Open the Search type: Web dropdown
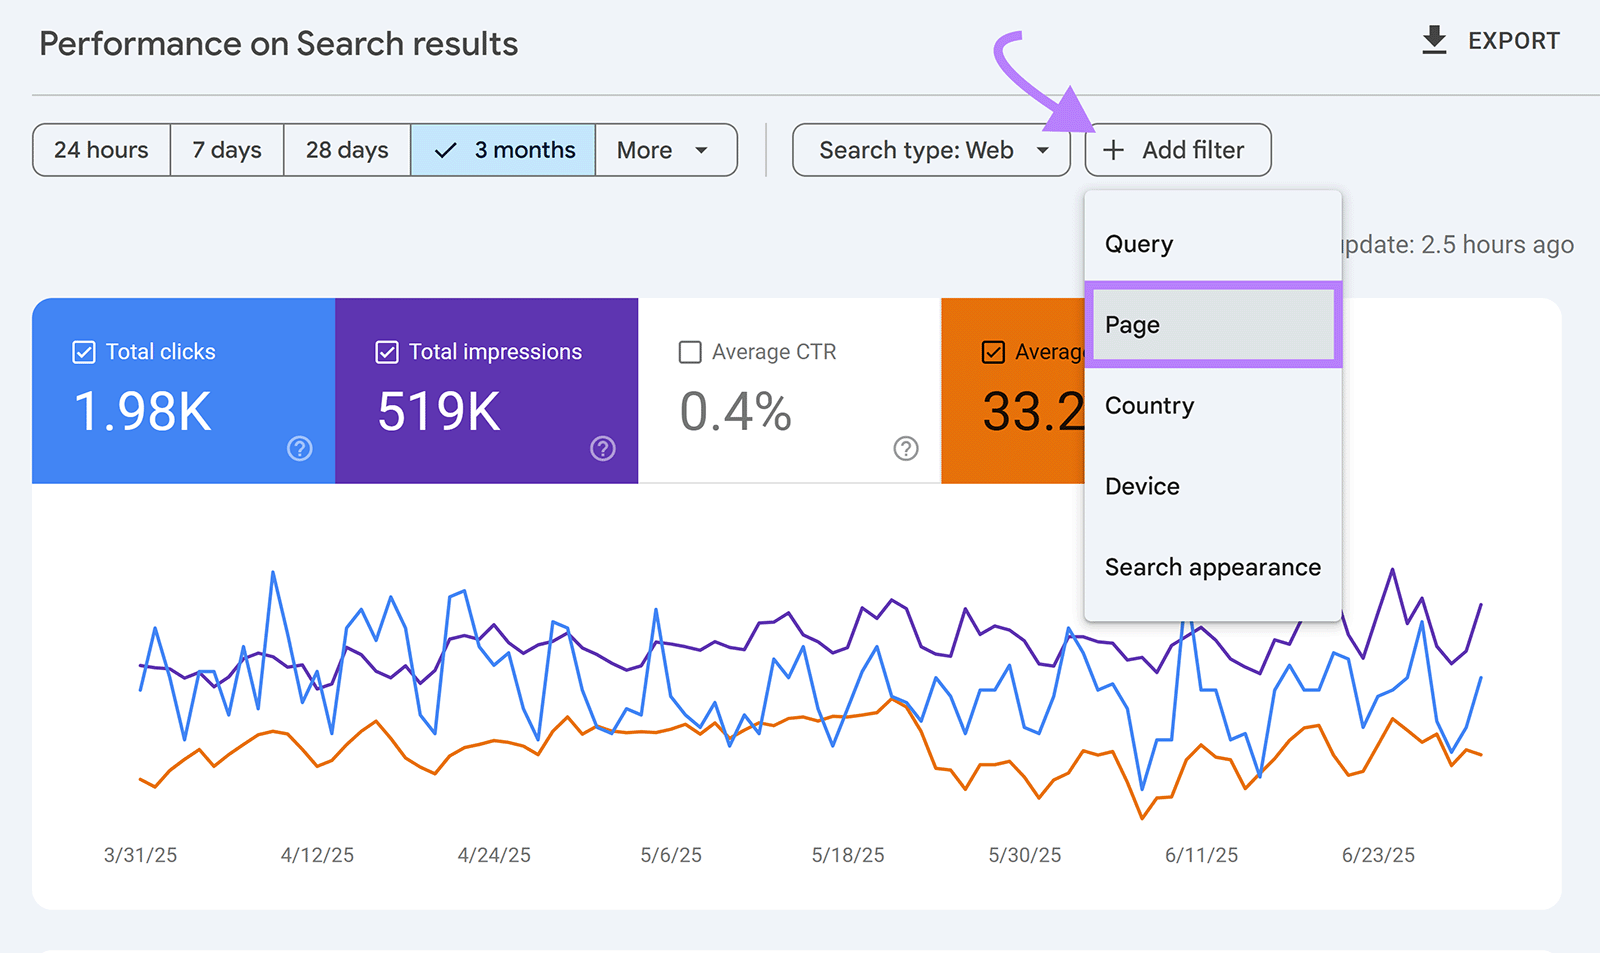This screenshot has height=953, width=1600. coord(930,150)
